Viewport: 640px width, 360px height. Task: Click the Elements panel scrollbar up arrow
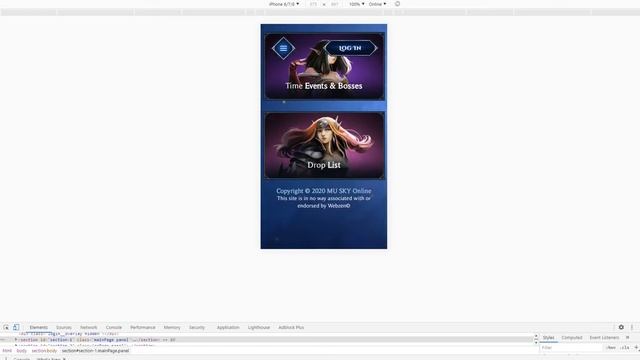coord(536,336)
